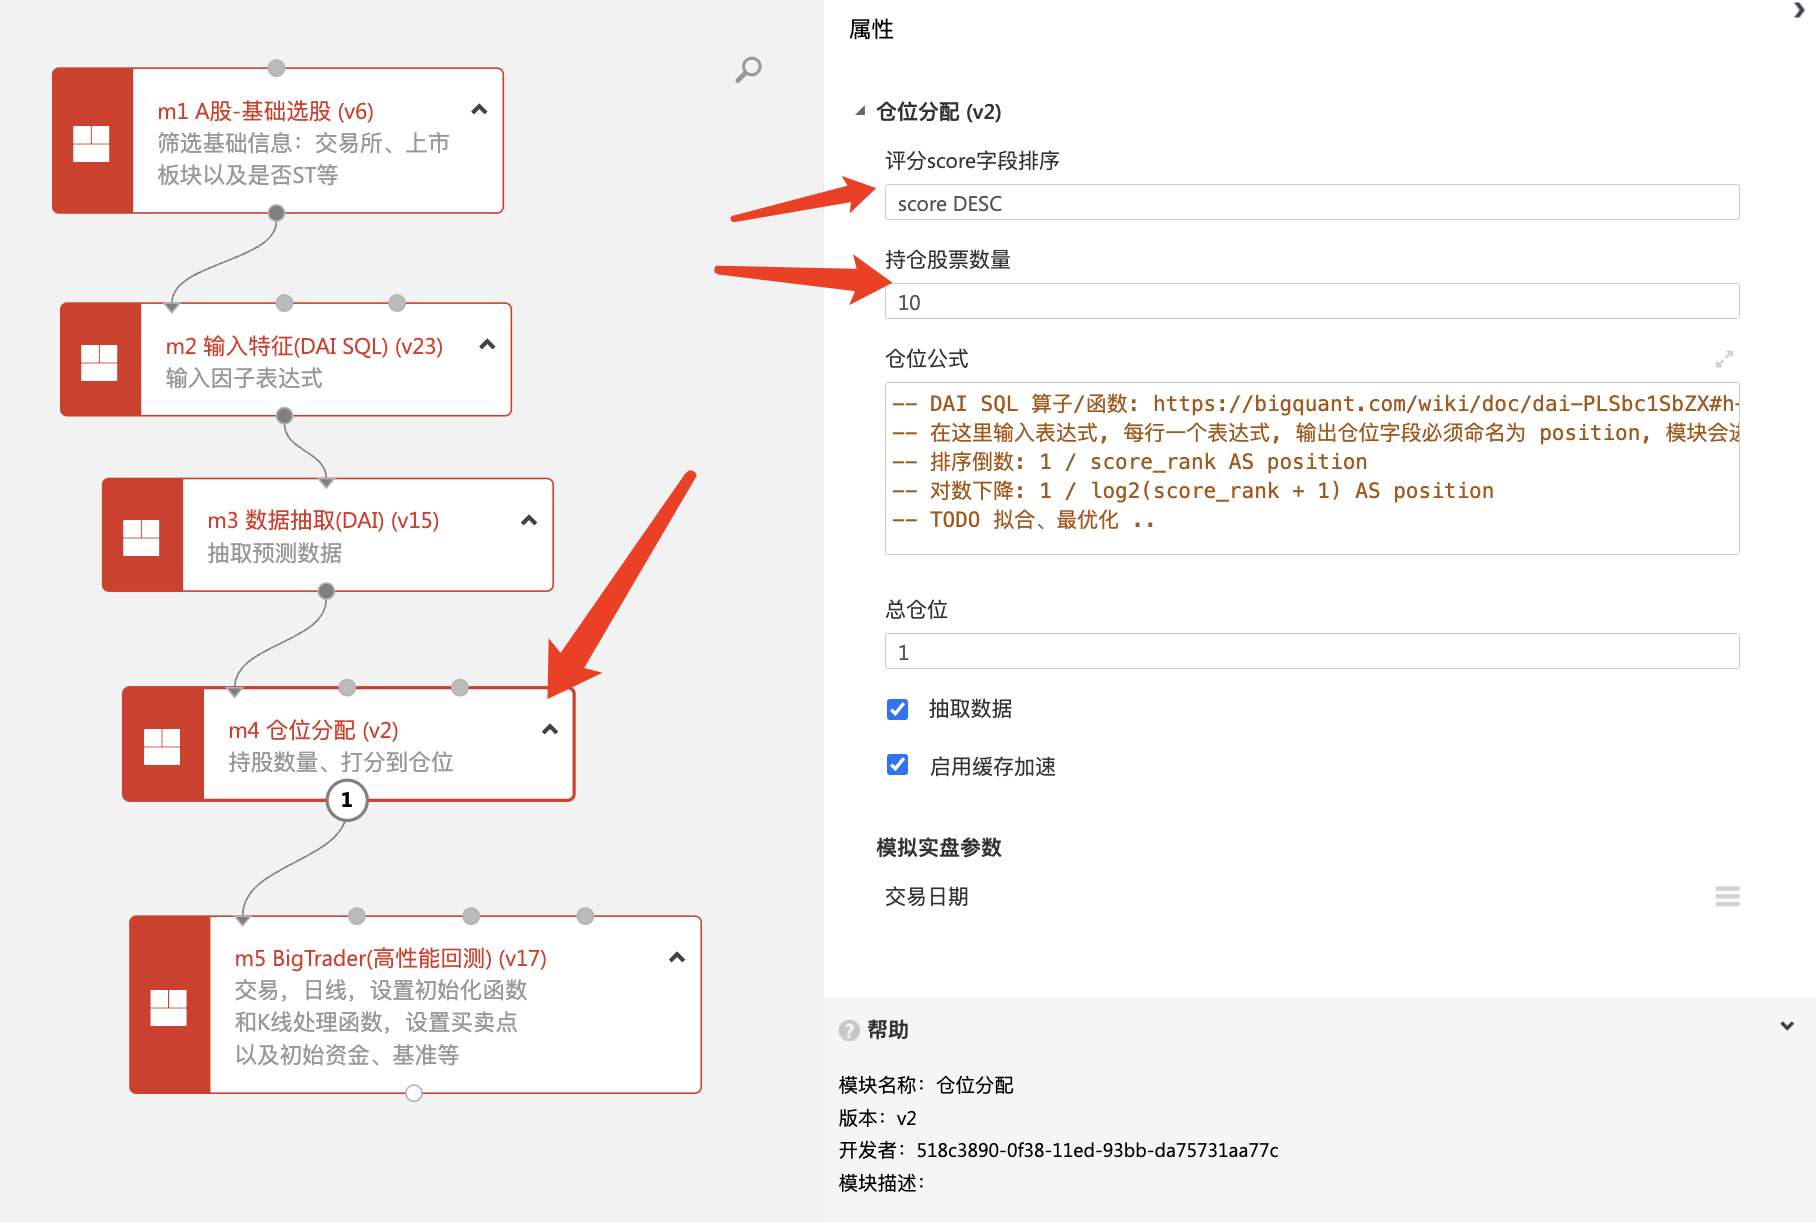Toggle the 启用缓存加速 checkbox
The height and width of the screenshot is (1222, 1816).
point(898,766)
